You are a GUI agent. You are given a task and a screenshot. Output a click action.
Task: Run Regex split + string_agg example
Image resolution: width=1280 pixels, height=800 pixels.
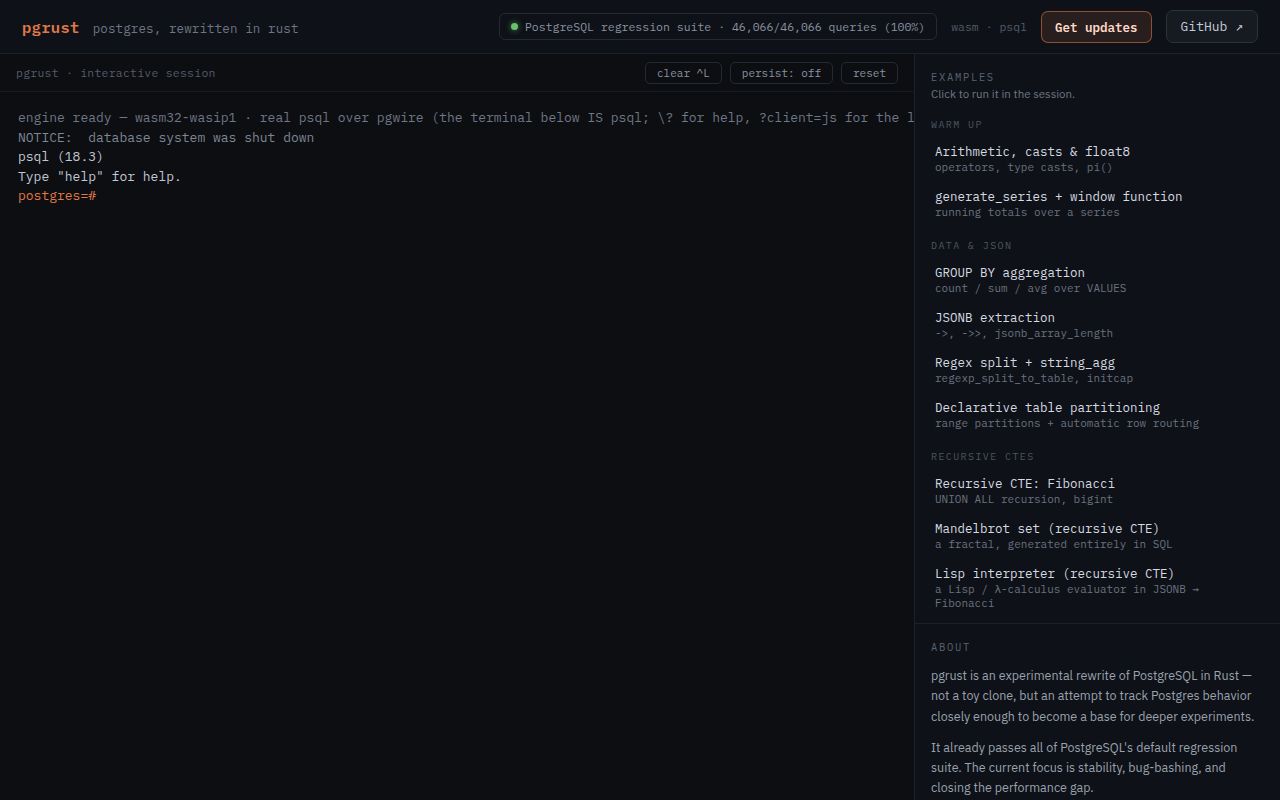click(1095, 370)
